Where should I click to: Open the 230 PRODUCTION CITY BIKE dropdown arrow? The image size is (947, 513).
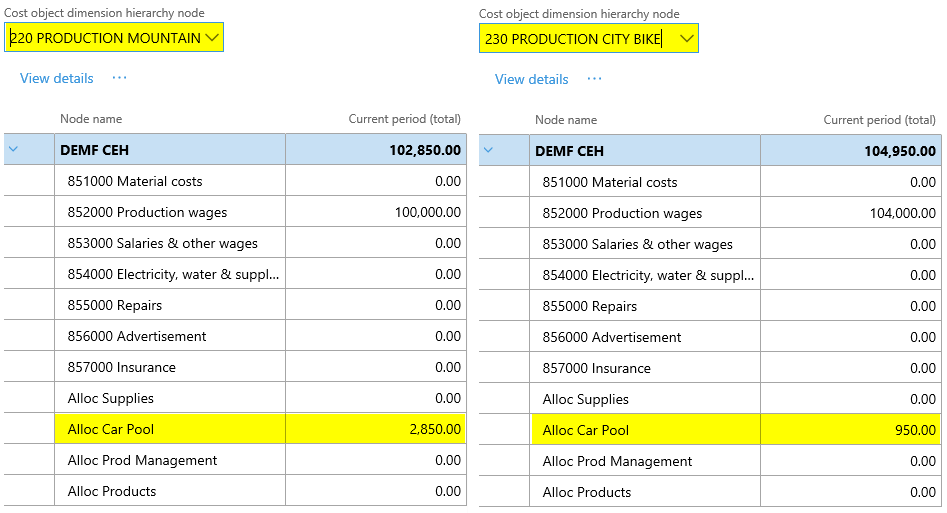[x=685, y=39]
